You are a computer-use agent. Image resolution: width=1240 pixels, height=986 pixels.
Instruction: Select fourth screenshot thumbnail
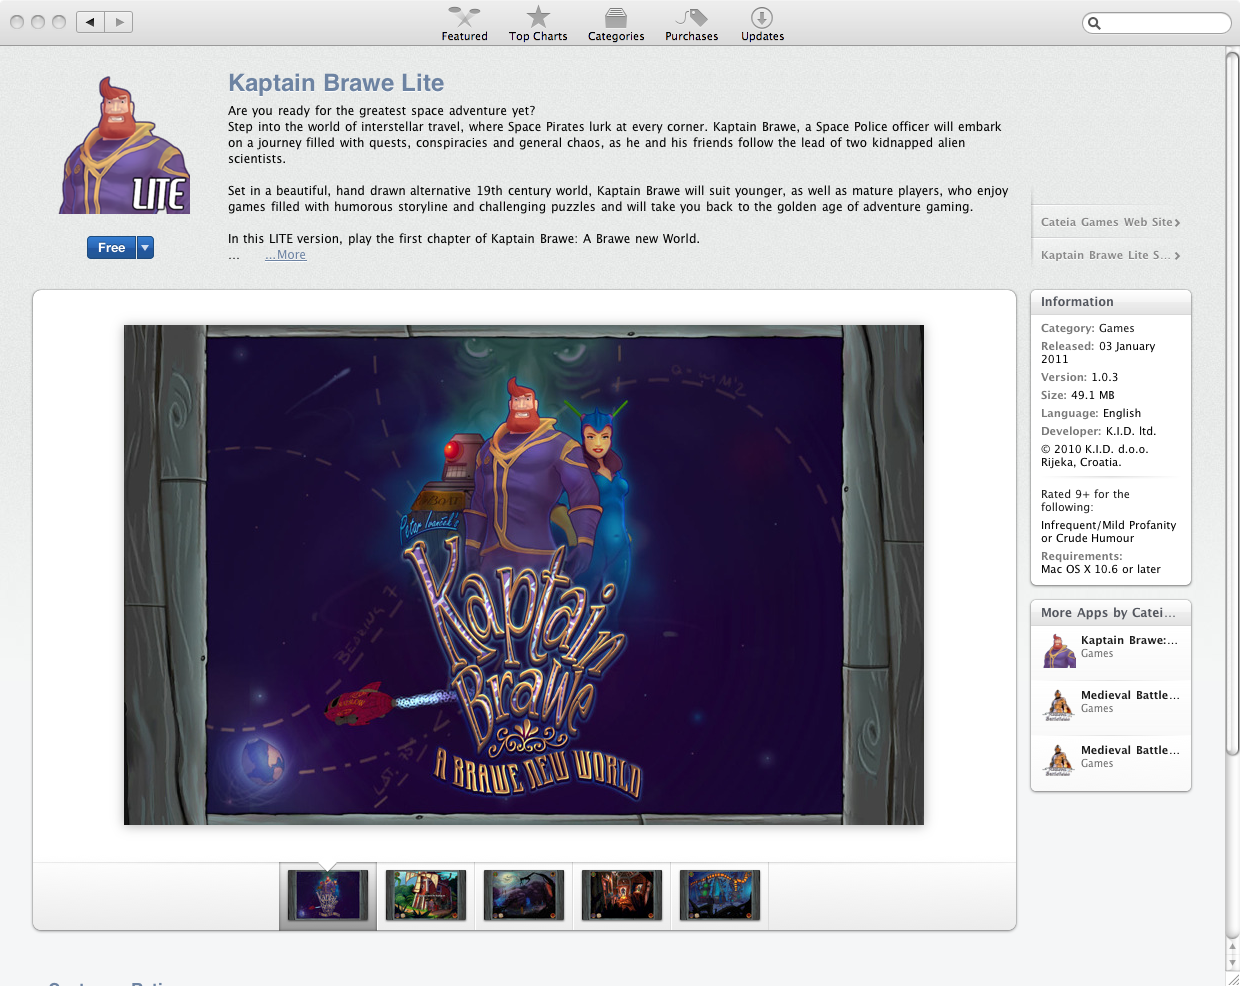pyautogui.click(x=622, y=895)
